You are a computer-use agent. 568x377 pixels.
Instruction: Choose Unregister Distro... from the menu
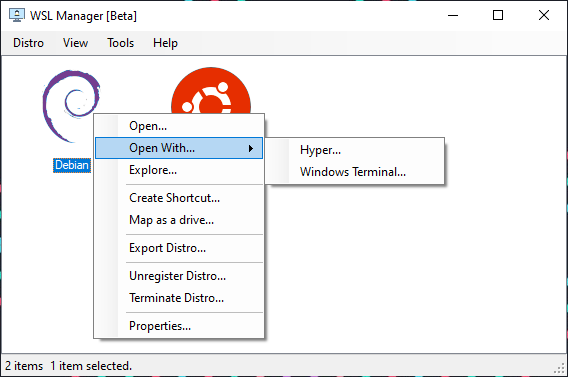pyautogui.click(x=179, y=276)
